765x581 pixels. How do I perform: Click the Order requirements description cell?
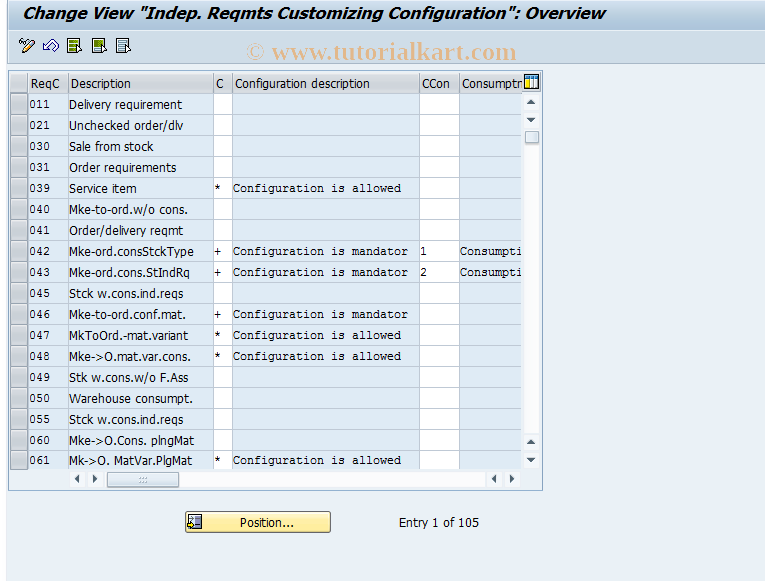[x=141, y=167]
